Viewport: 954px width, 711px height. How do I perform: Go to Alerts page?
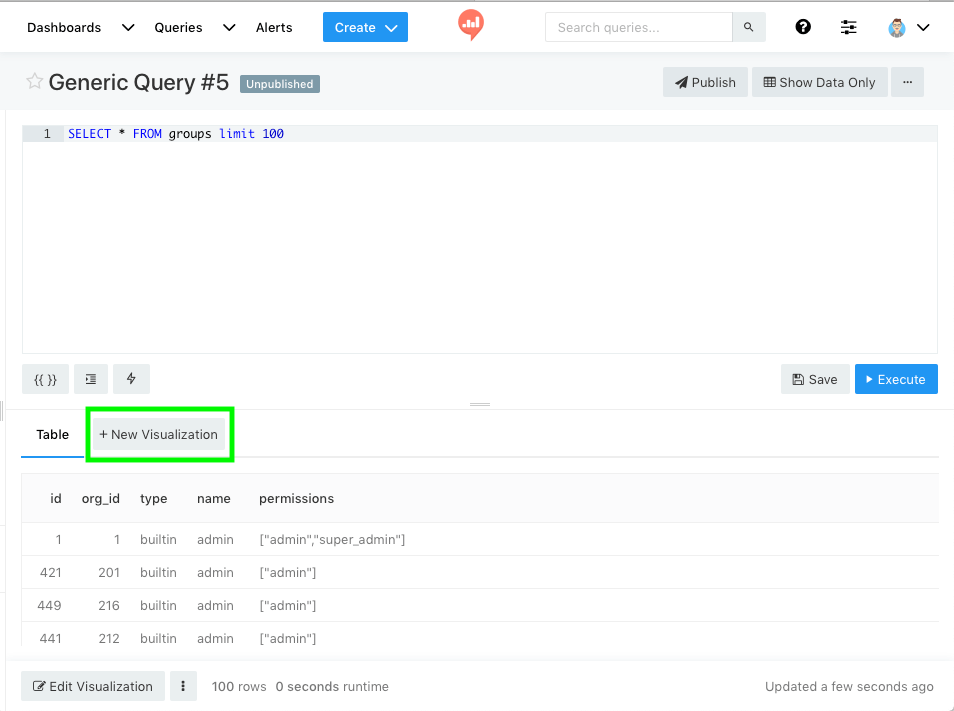click(274, 27)
